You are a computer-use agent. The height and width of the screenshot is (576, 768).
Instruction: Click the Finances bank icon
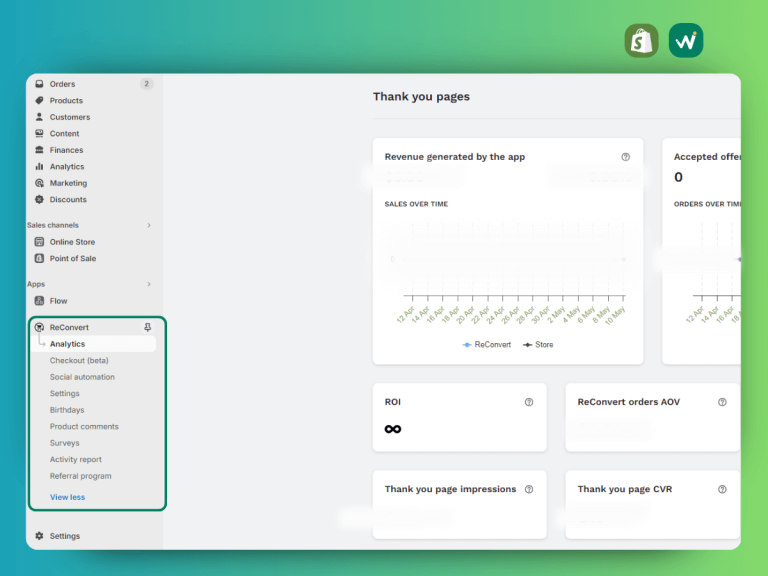click(39, 150)
